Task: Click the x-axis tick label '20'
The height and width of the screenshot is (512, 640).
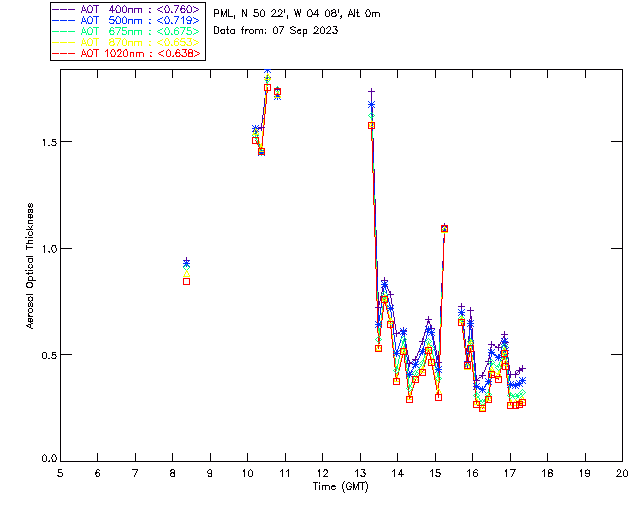Action: [622, 472]
